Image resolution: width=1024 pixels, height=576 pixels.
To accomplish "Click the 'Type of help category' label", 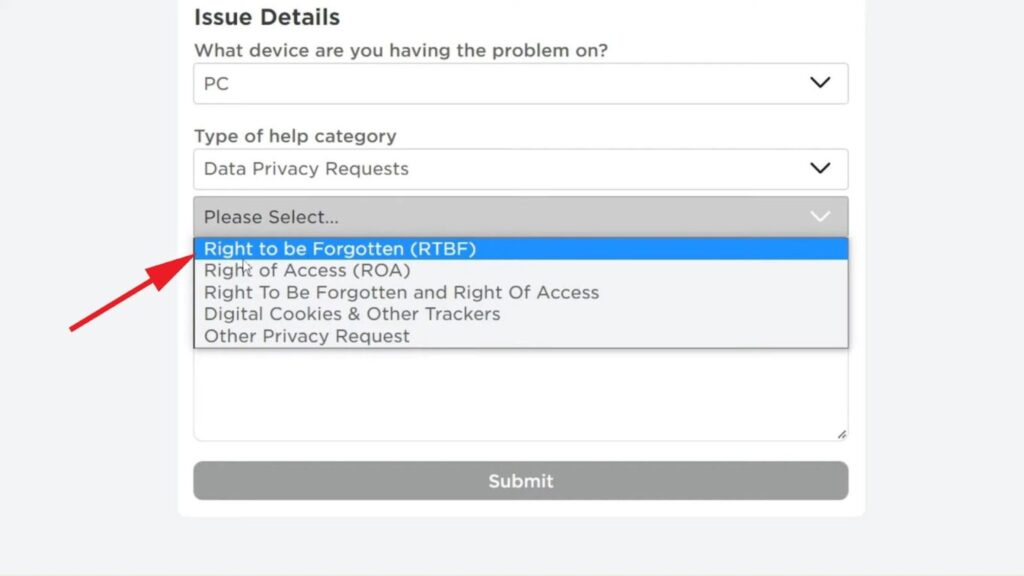I will [295, 136].
